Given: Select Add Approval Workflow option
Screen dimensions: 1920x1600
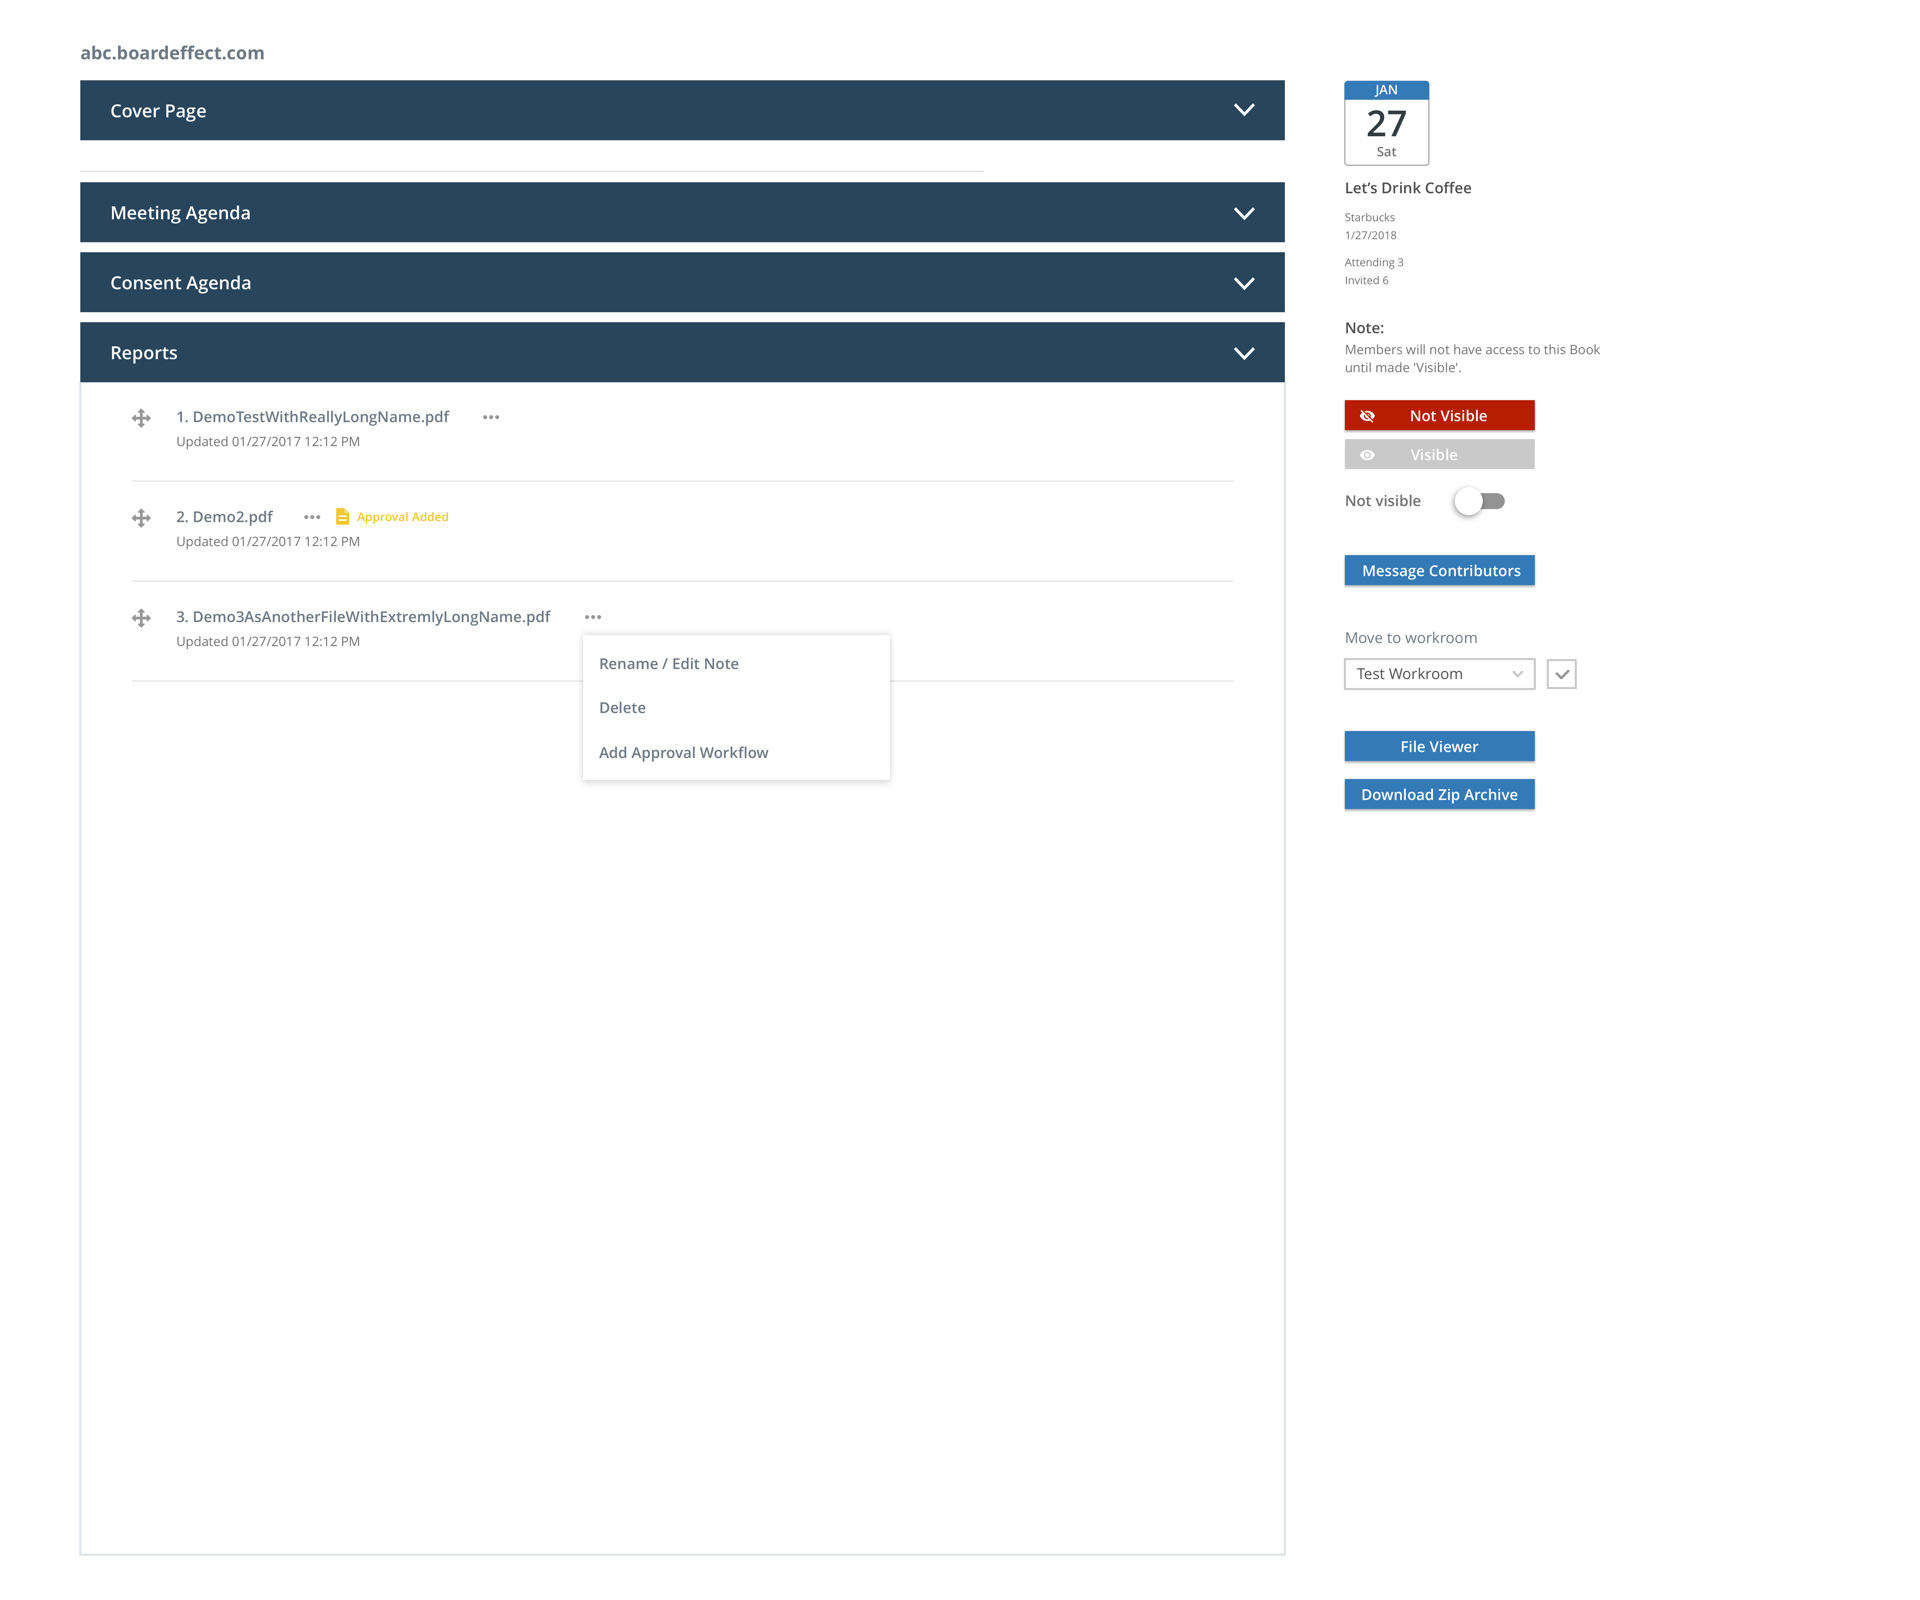Looking at the screenshot, I should tap(684, 753).
